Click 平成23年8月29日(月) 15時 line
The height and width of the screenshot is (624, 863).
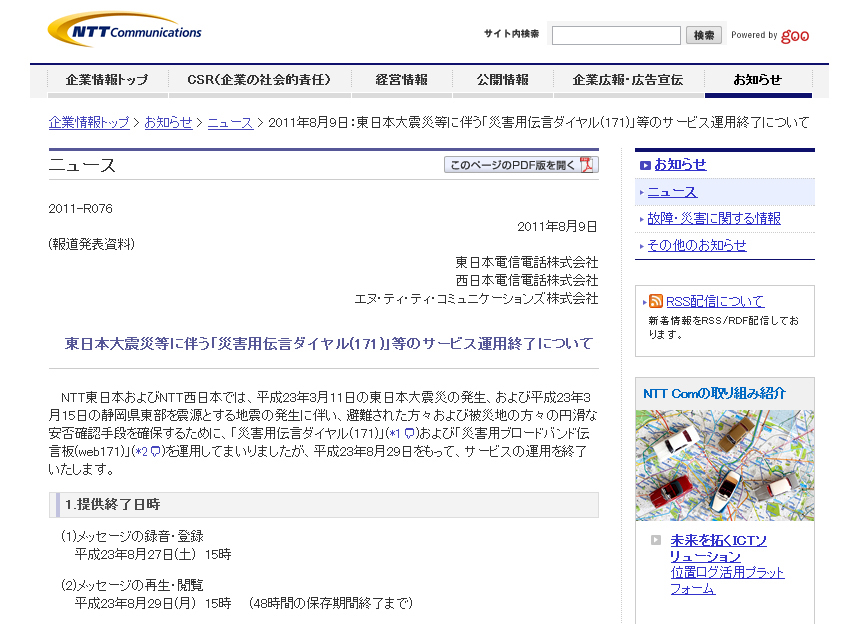(x=153, y=603)
